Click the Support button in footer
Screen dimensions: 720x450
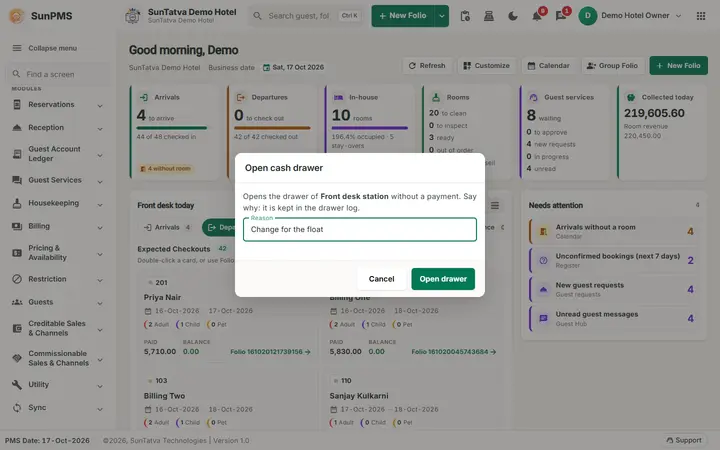pyautogui.click(x=684, y=440)
